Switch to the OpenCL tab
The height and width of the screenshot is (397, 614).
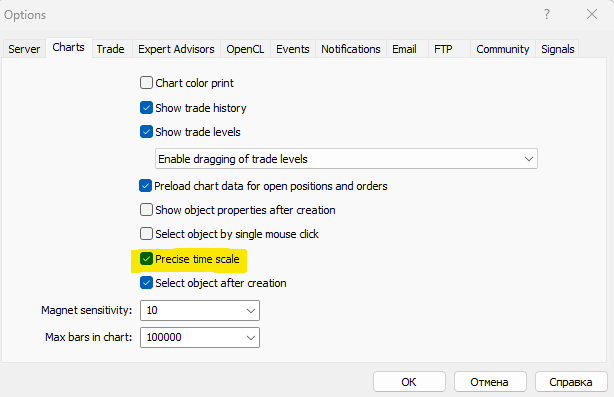point(245,49)
